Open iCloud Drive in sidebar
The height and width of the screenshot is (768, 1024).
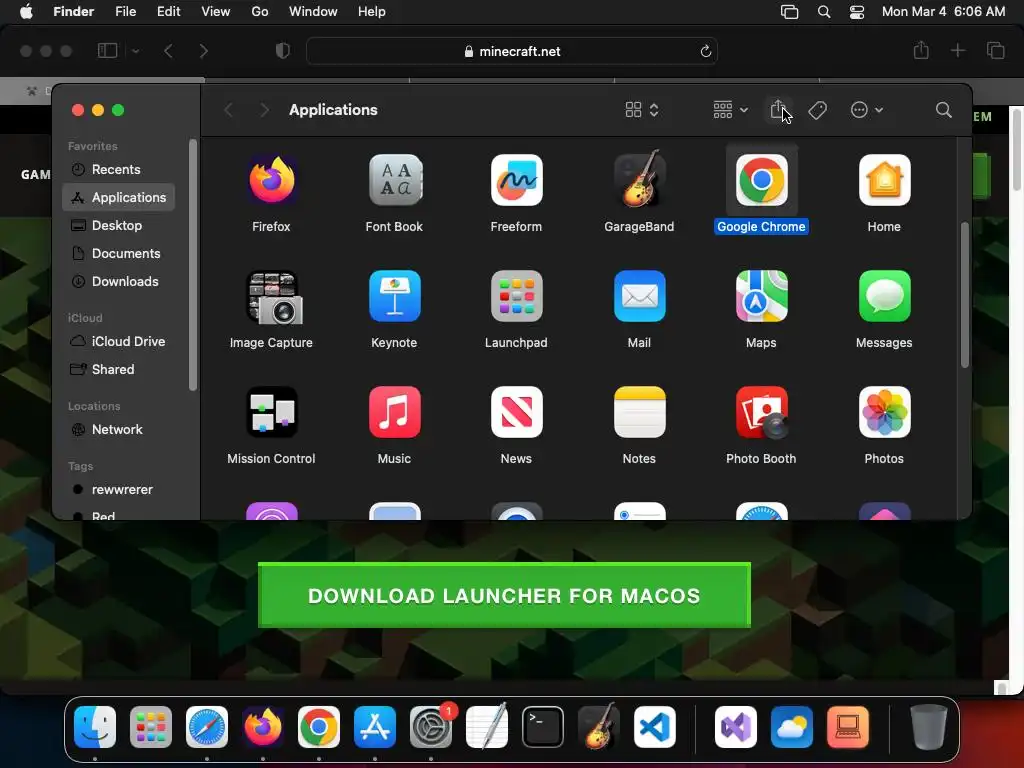[118, 342]
